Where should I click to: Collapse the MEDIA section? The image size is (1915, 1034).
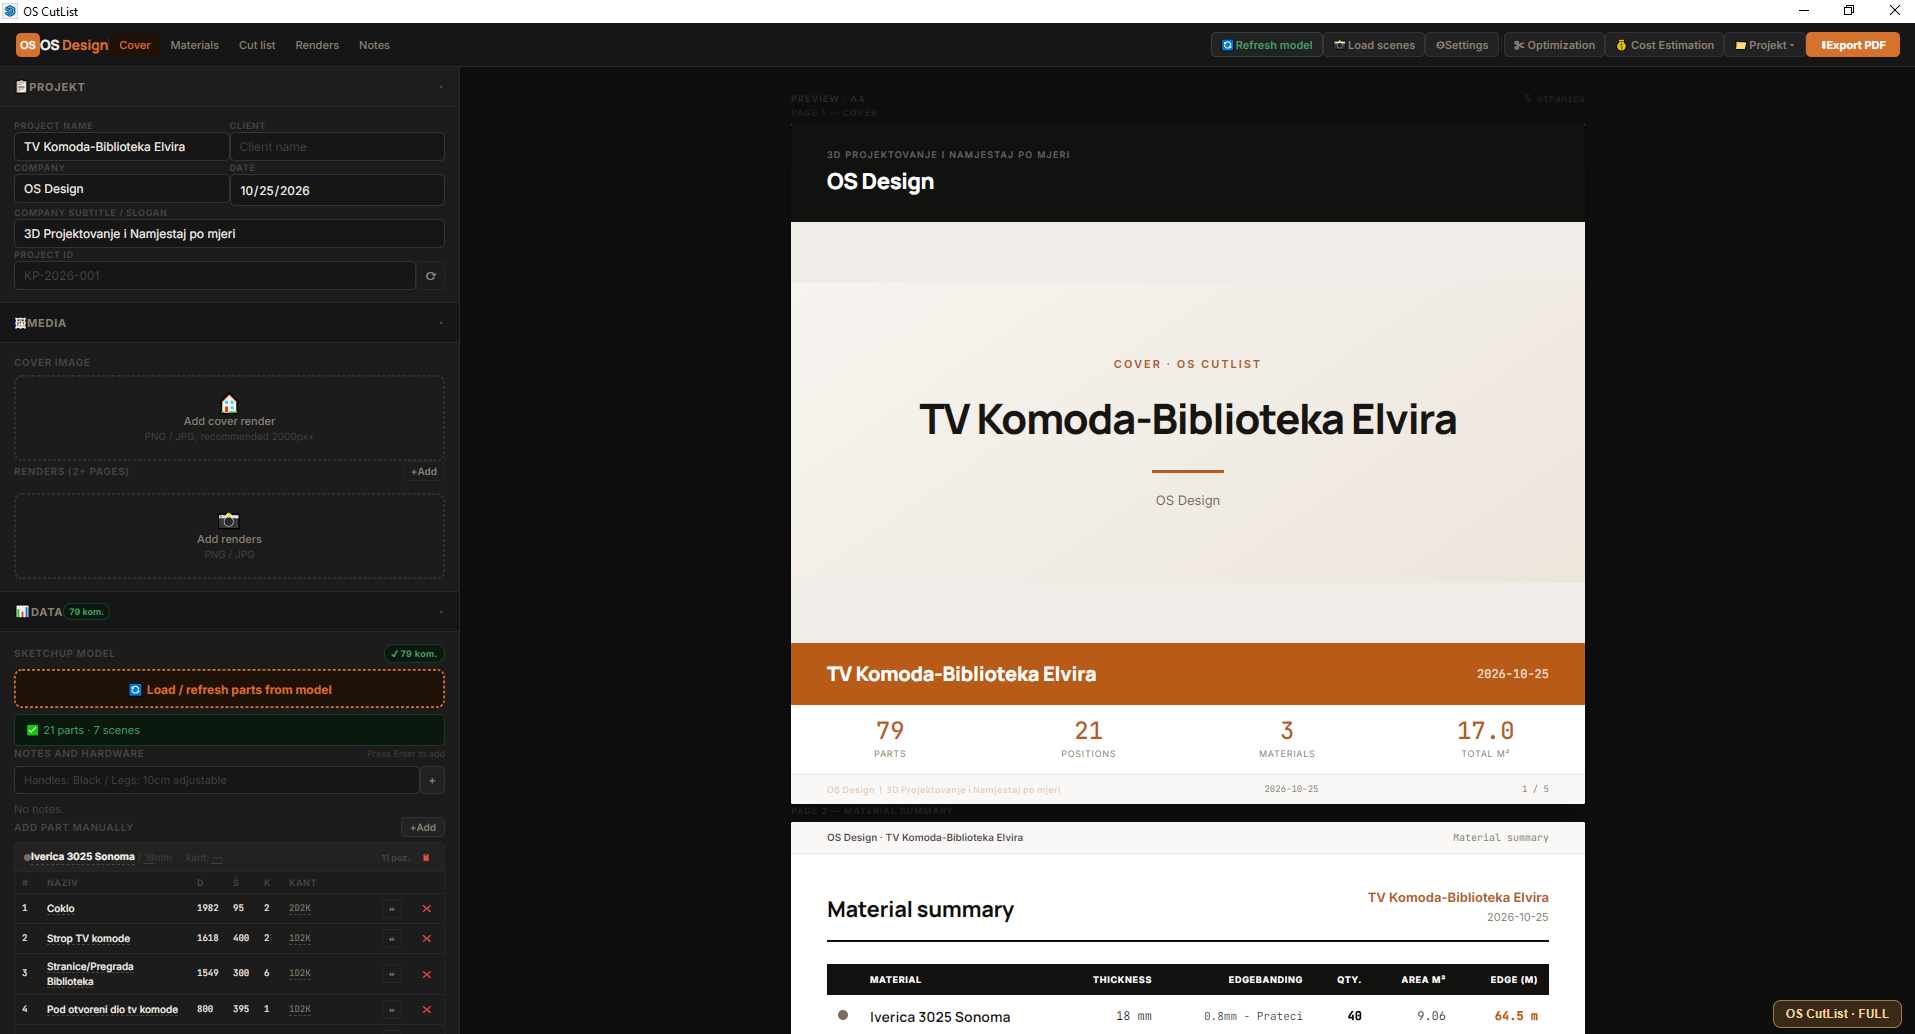pyautogui.click(x=441, y=323)
